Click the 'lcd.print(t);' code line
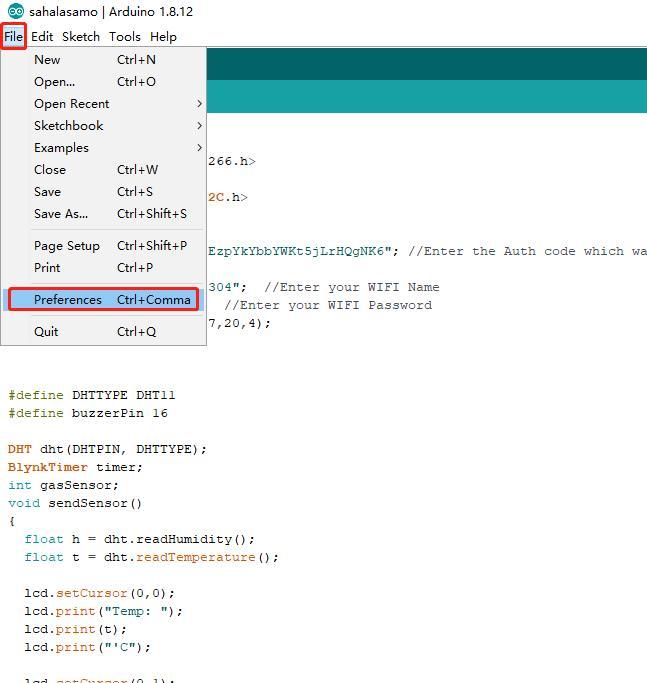 point(75,629)
